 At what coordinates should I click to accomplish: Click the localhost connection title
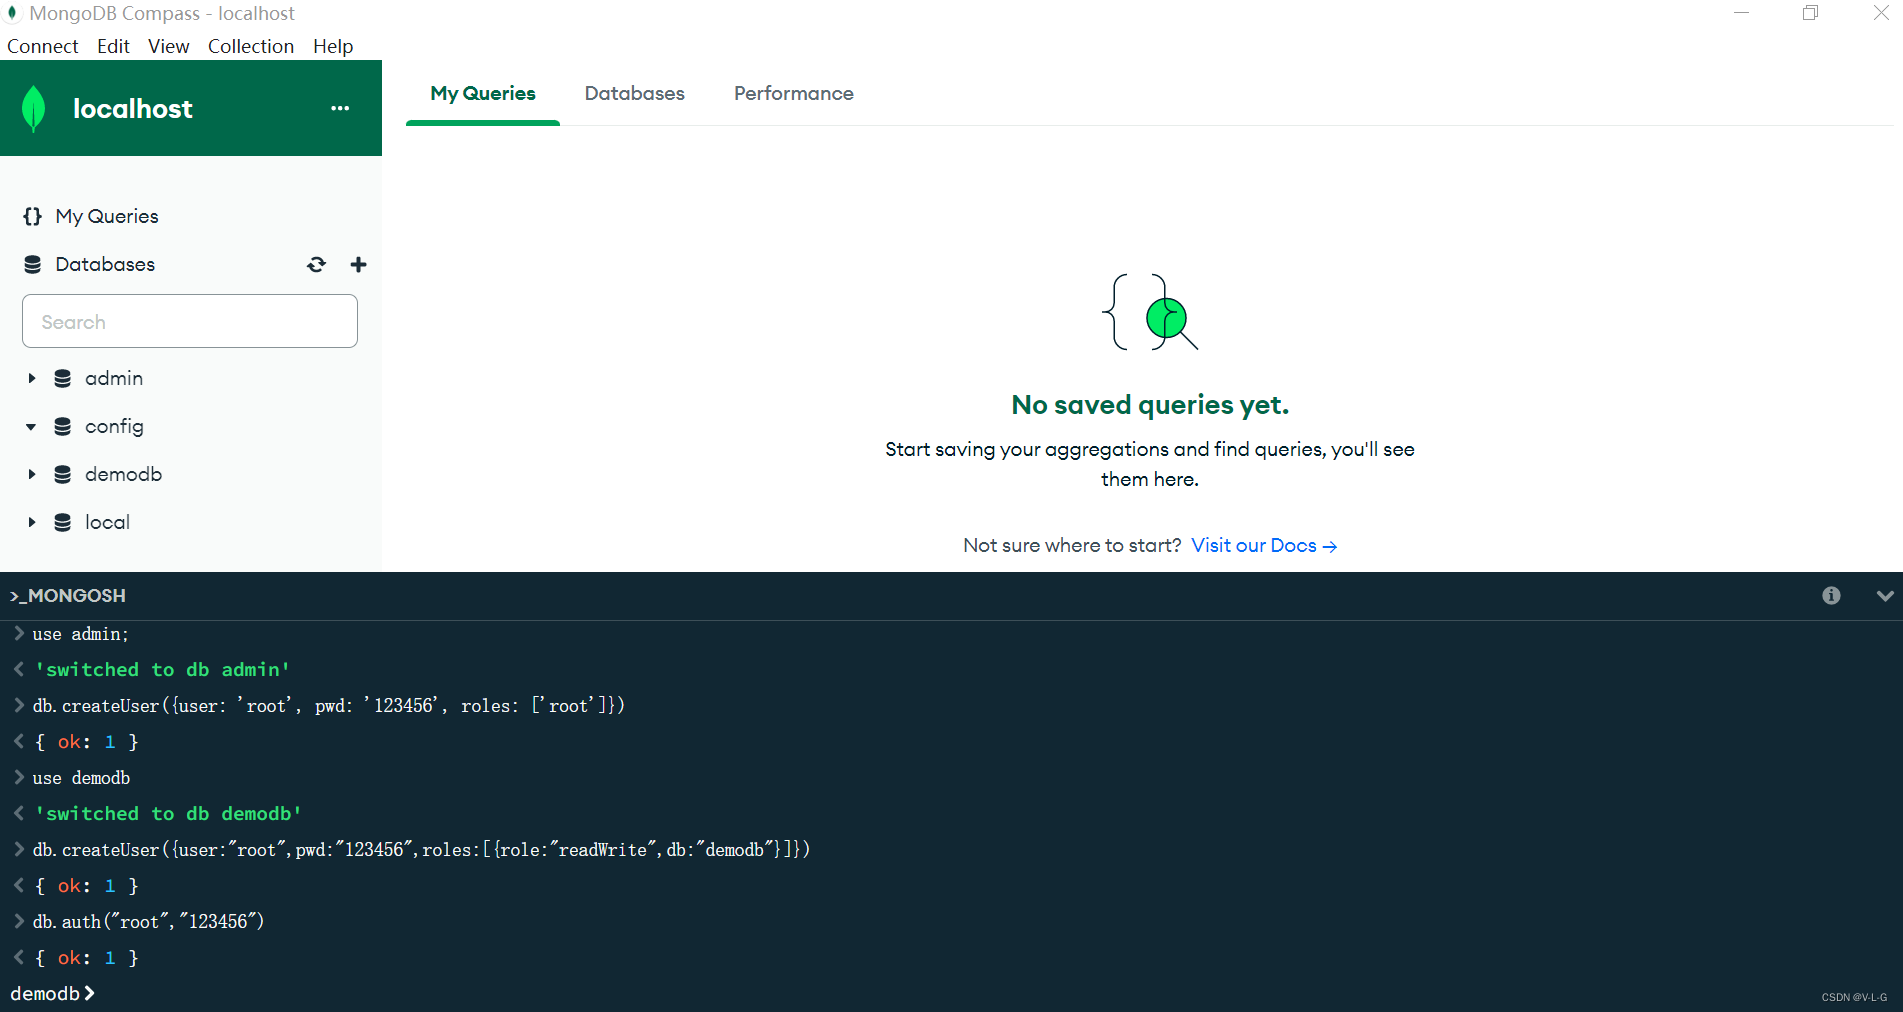click(133, 108)
